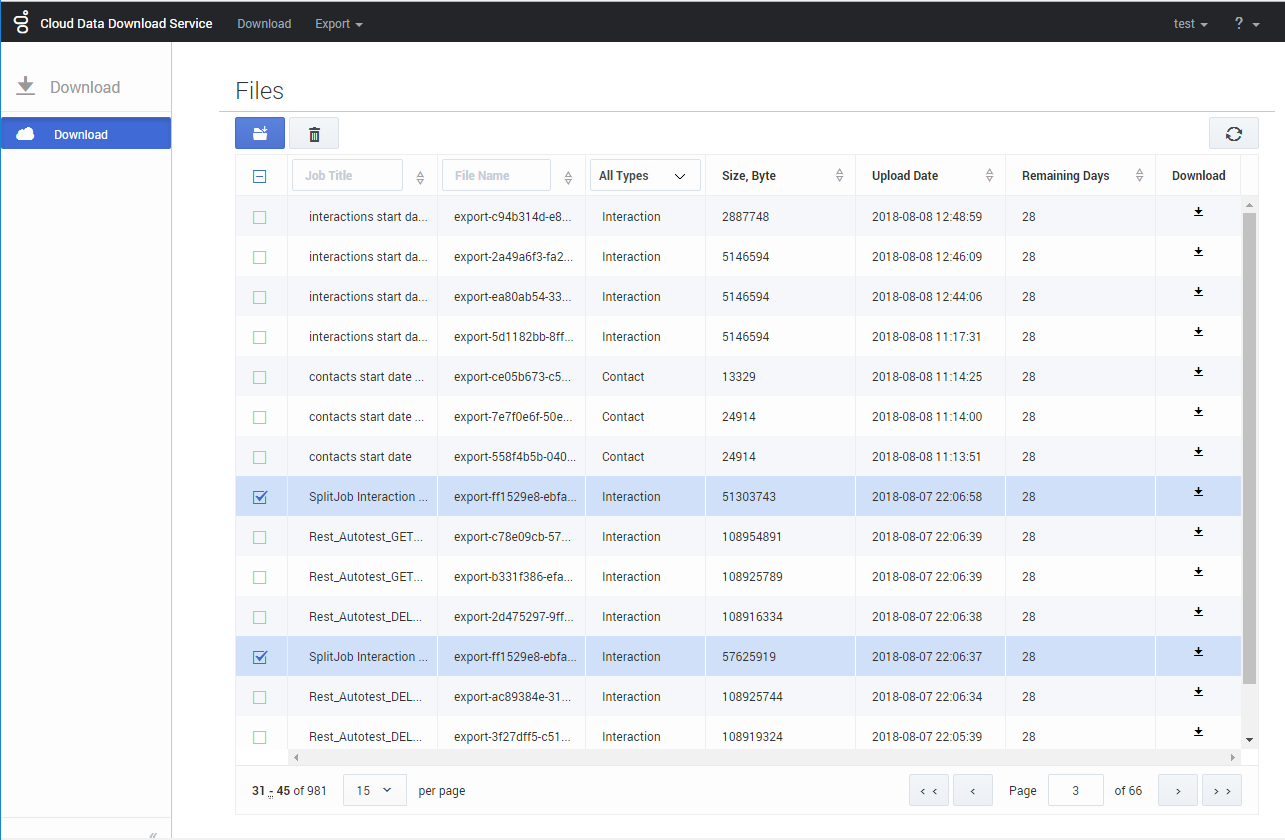The width and height of the screenshot is (1285, 840).
Task: Check the contacts row sized 13329
Action: coord(260,377)
